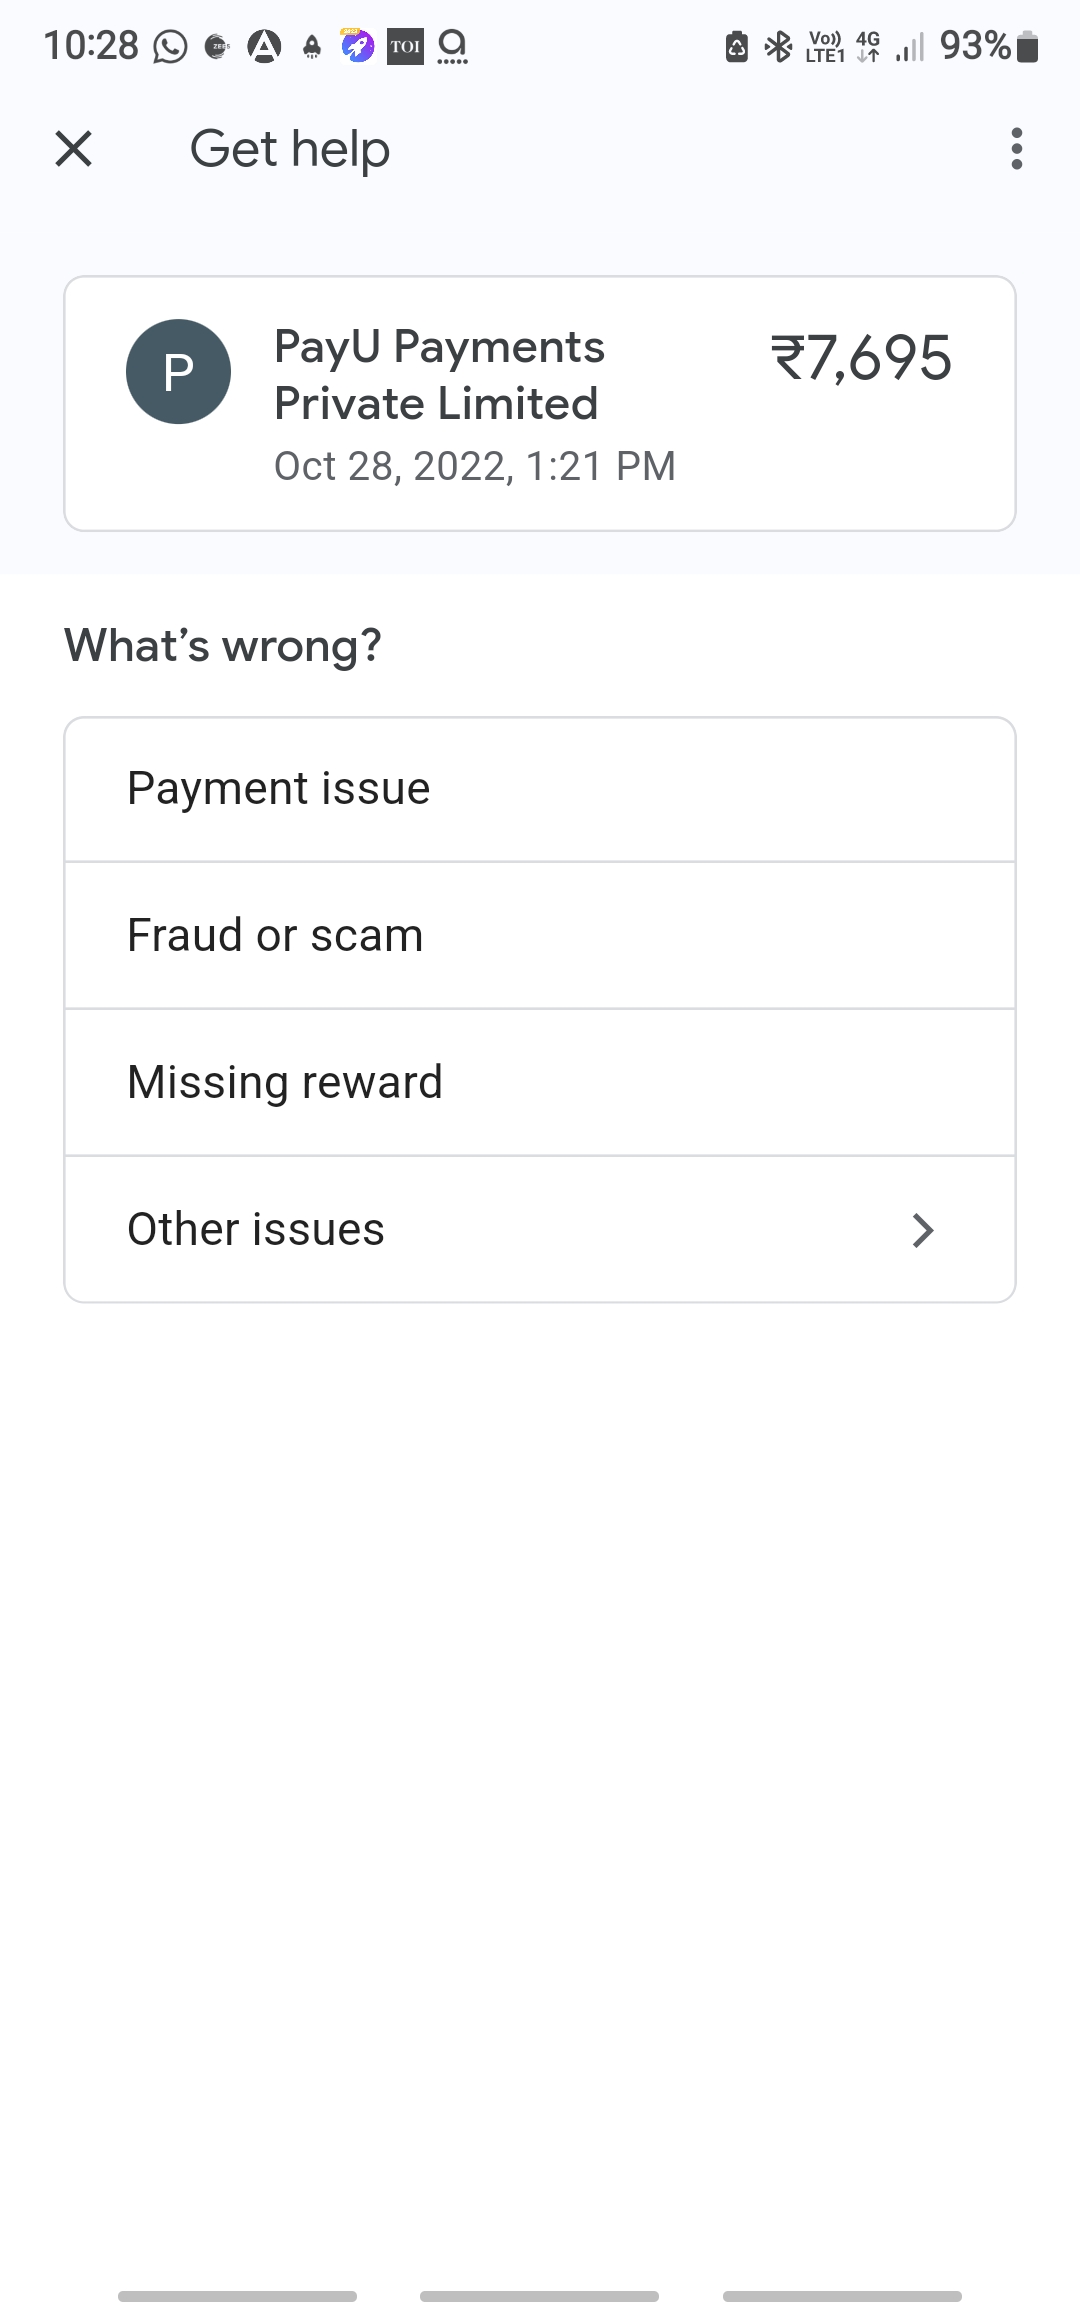Tap the TOI notification icon
The height and width of the screenshot is (2316, 1080).
click(x=405, y=46)
